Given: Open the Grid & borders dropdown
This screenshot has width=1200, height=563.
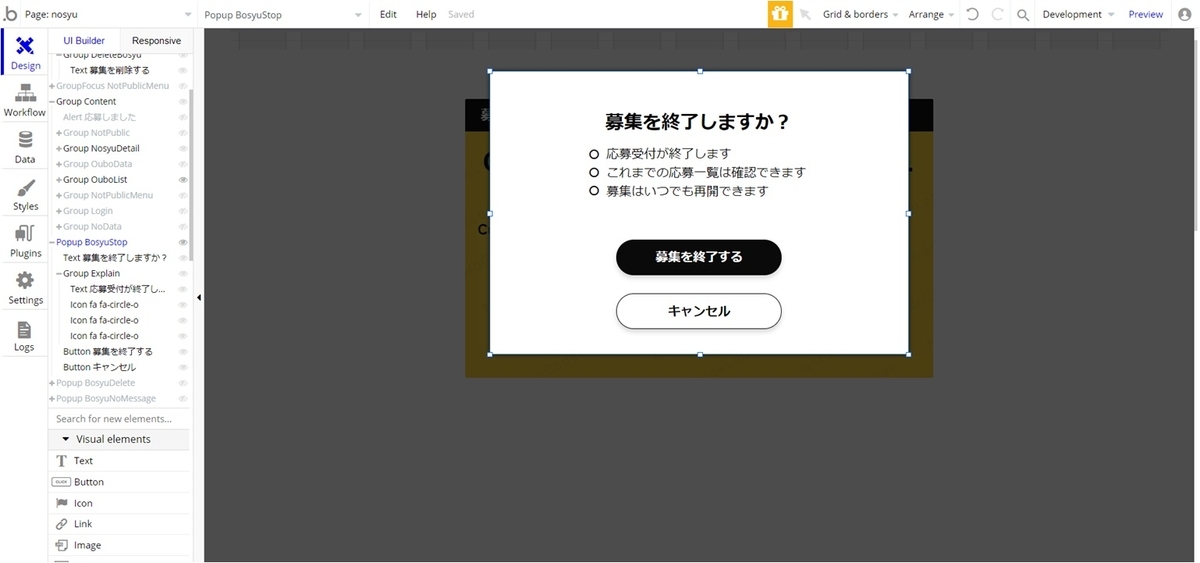Looking at the screenshot, I should coord(860,14).
